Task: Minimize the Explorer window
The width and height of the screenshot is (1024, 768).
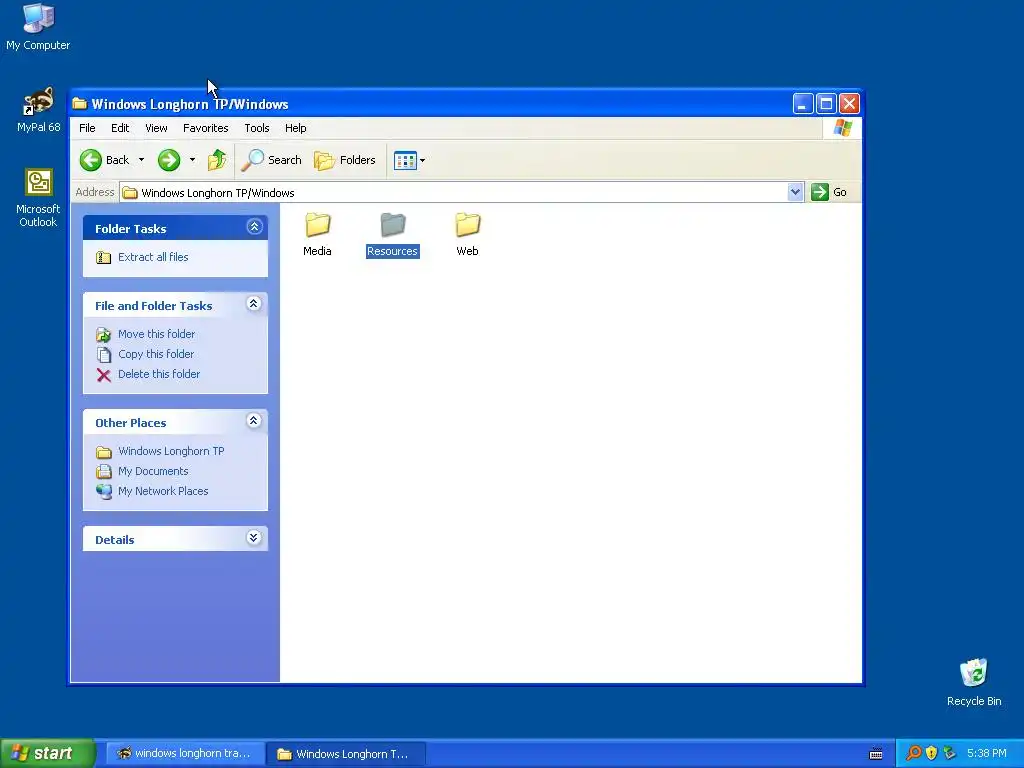Action: [x=803, y=103]
